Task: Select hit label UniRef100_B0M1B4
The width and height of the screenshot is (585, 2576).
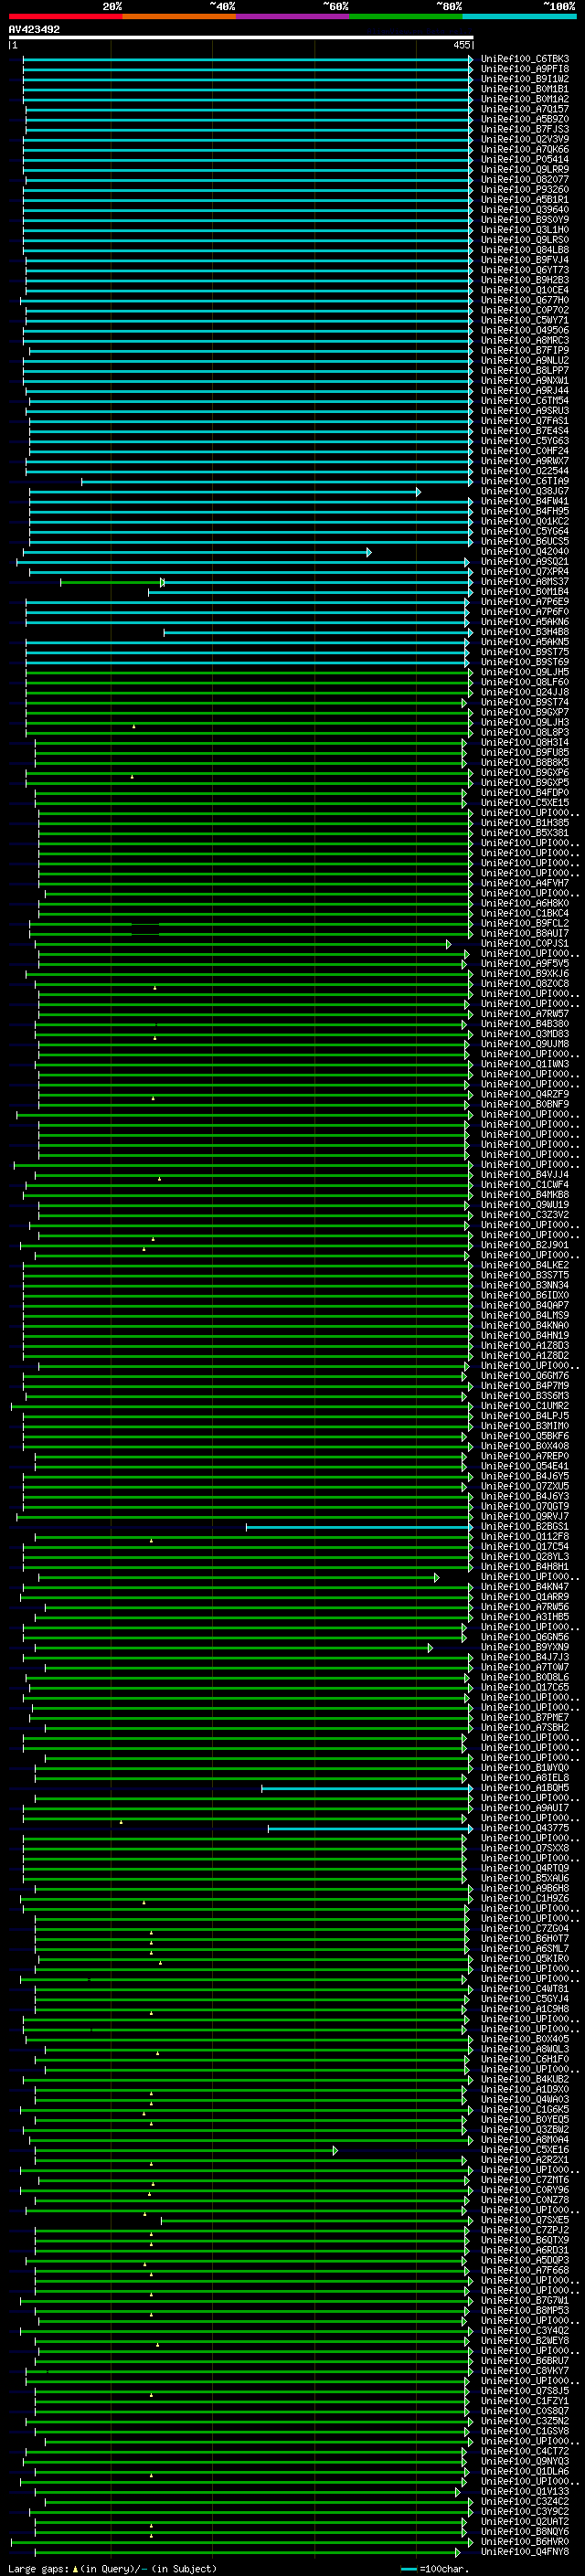Action: [x=525, y=592]
